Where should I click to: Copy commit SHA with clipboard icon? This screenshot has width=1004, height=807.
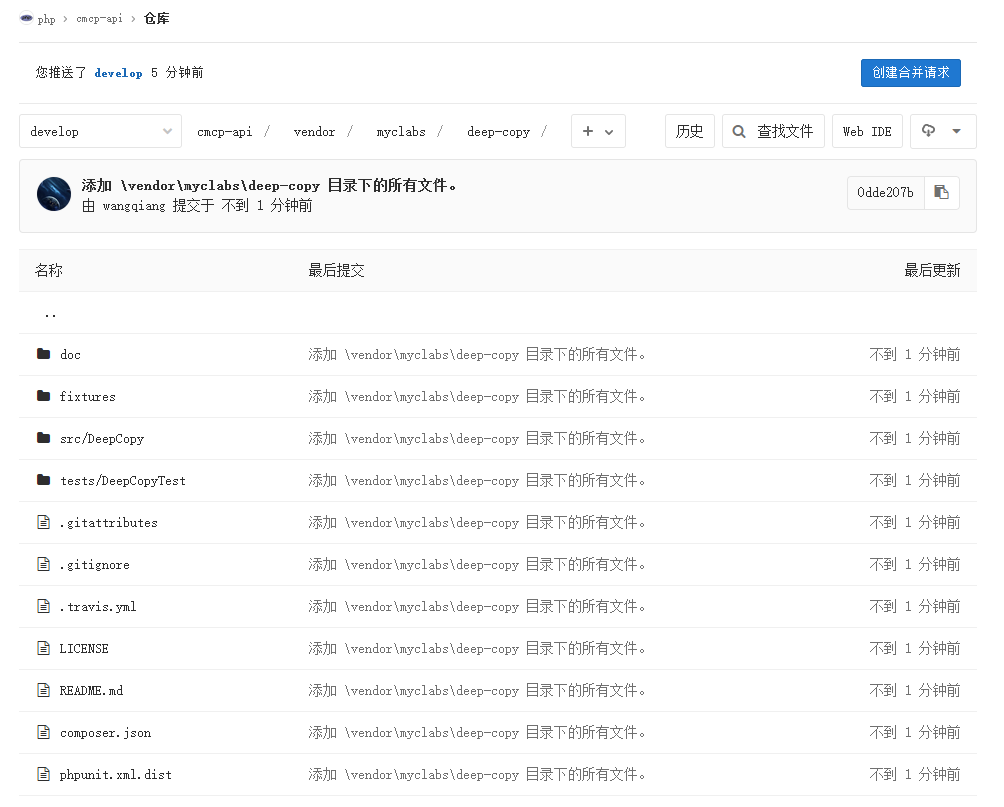click(941, 193)
